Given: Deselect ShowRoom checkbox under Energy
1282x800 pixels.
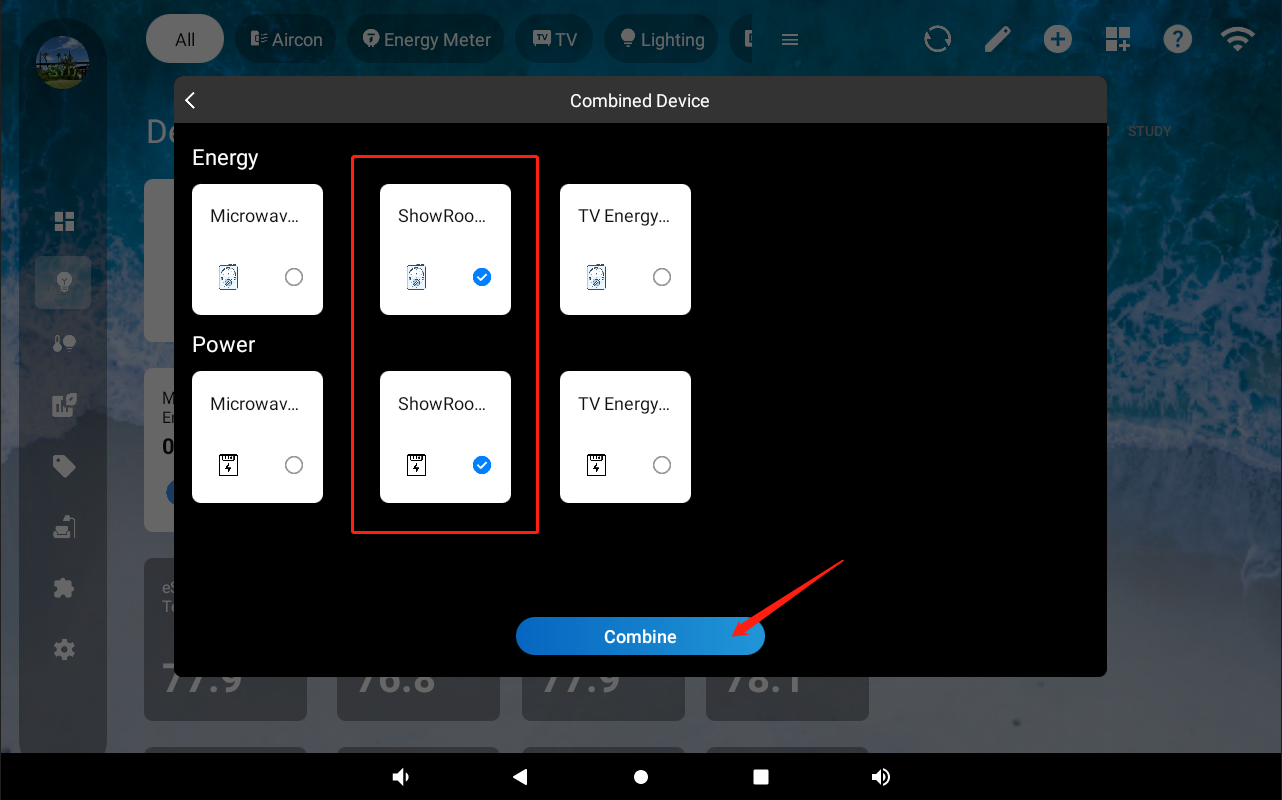Looking at the screenshot, I should coord(482,277).
